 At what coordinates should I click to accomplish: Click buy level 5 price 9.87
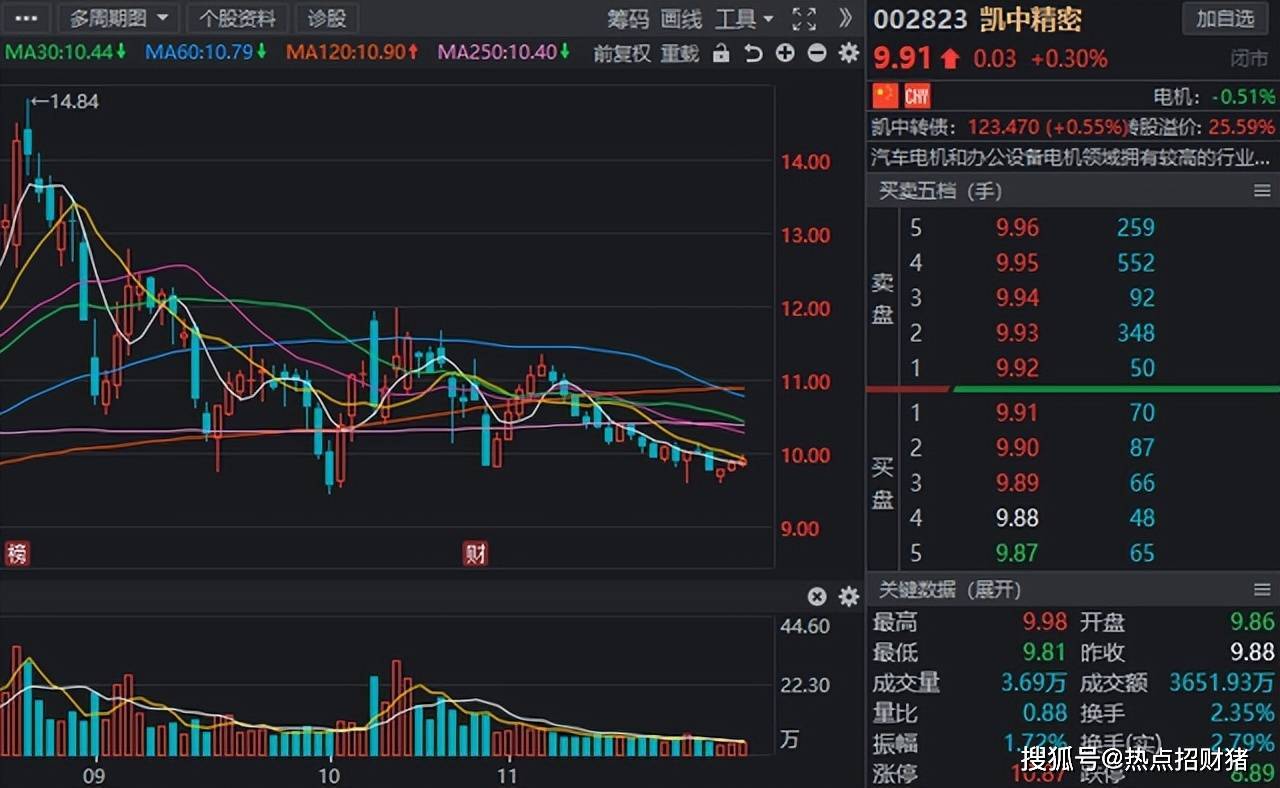click(x=1017, y=553)
